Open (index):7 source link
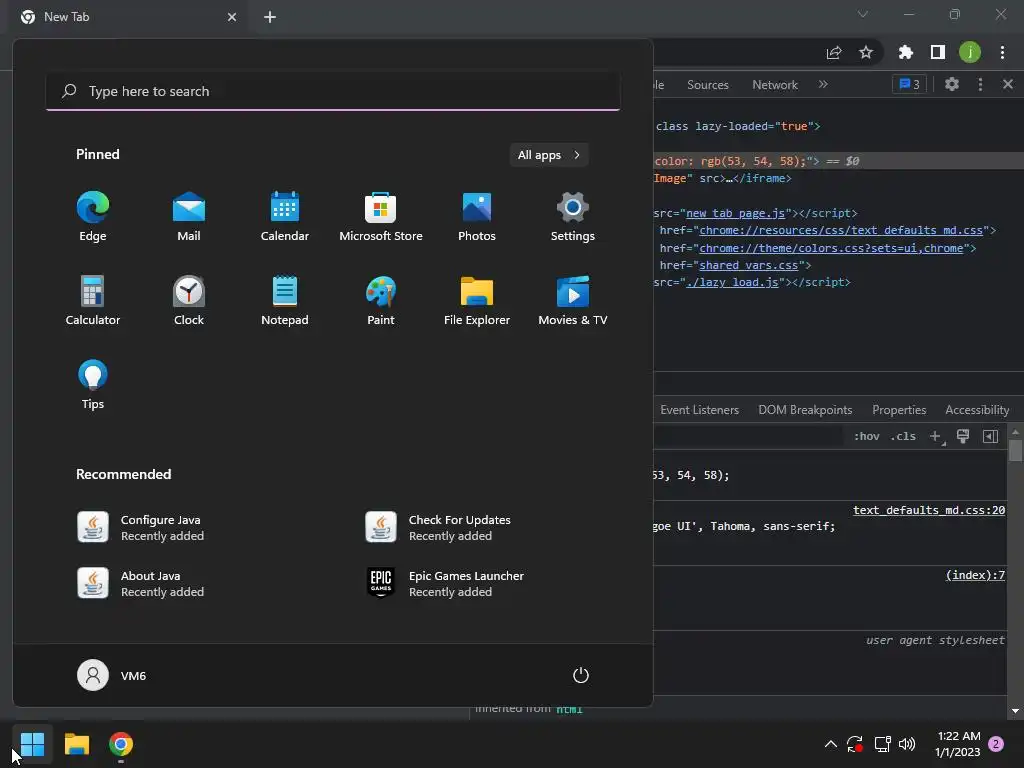Image resolution: width=1024 pixels, height=768 pixels. (x=975, y=575)
